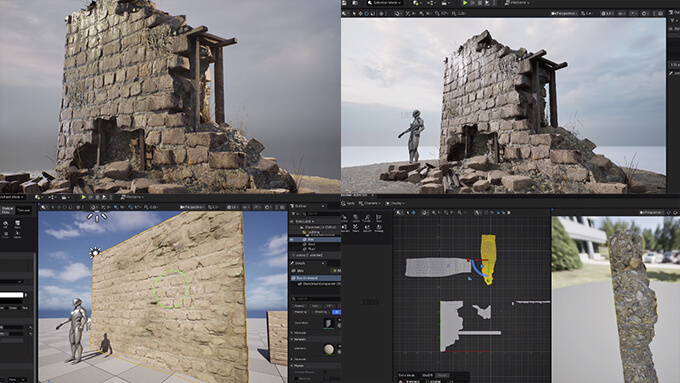Click Stop simulation button in top-right editor toolbar
Viewport: 680px width, 383px height.
point(480,3)
